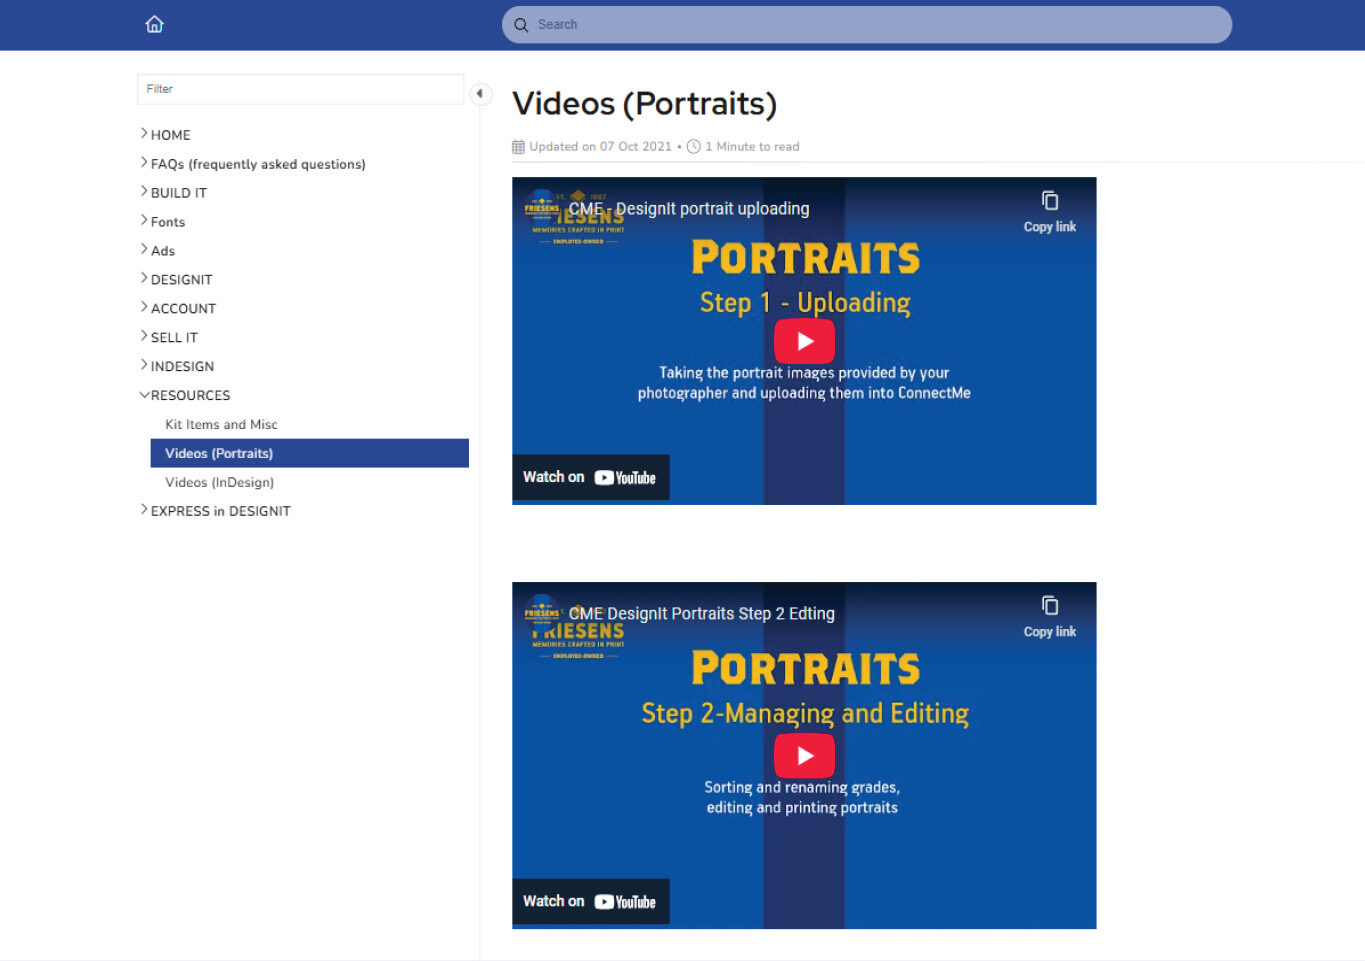This screenshot has width=1365, height=961.
Task: Open the CME - DesignIt portrait uploading title link
Action: (x=689, y=209)
